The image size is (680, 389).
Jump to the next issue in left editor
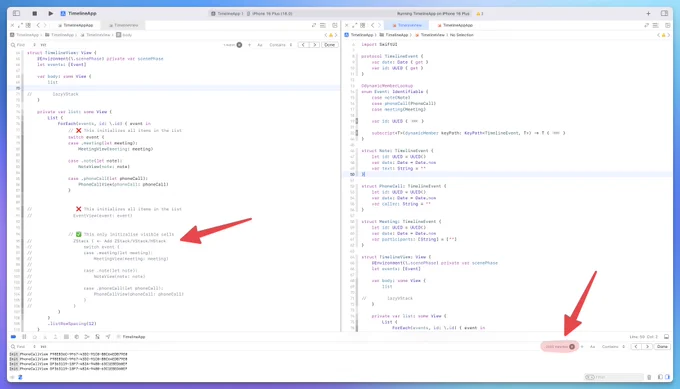click(336, 35)
